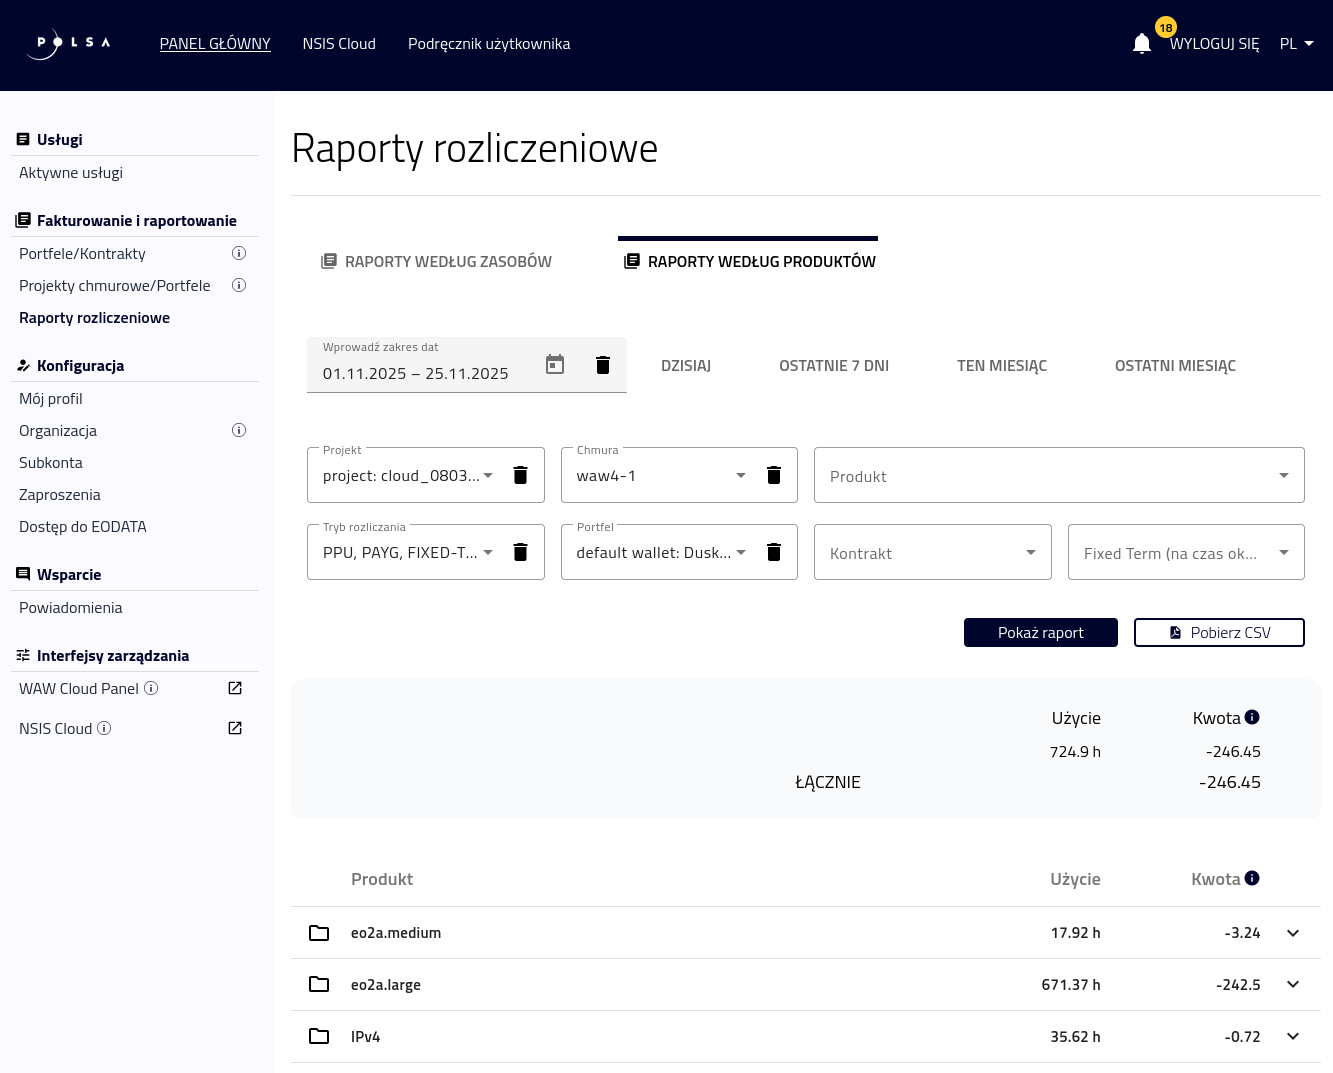Viewport: 1333px width, 1073px height.
Task: Click the Pokaż raport button
Action: 1040,633
